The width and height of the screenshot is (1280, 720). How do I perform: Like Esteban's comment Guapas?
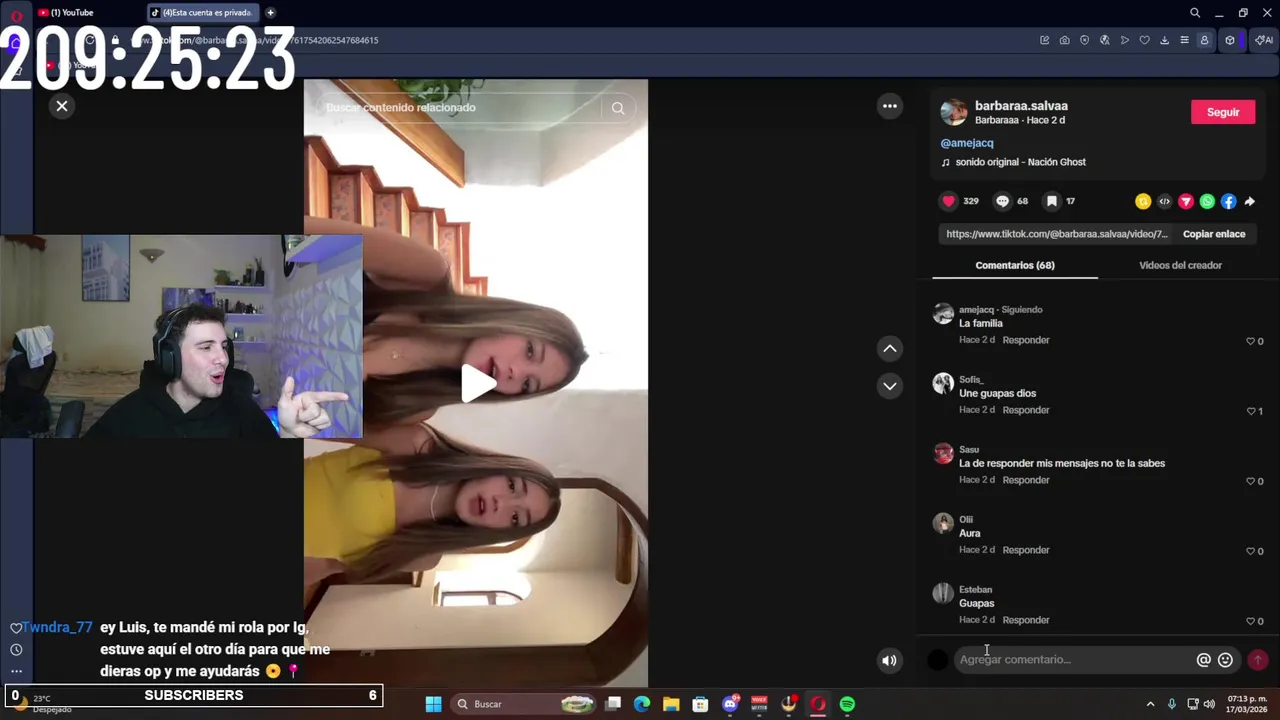(x=1250, y=621)
